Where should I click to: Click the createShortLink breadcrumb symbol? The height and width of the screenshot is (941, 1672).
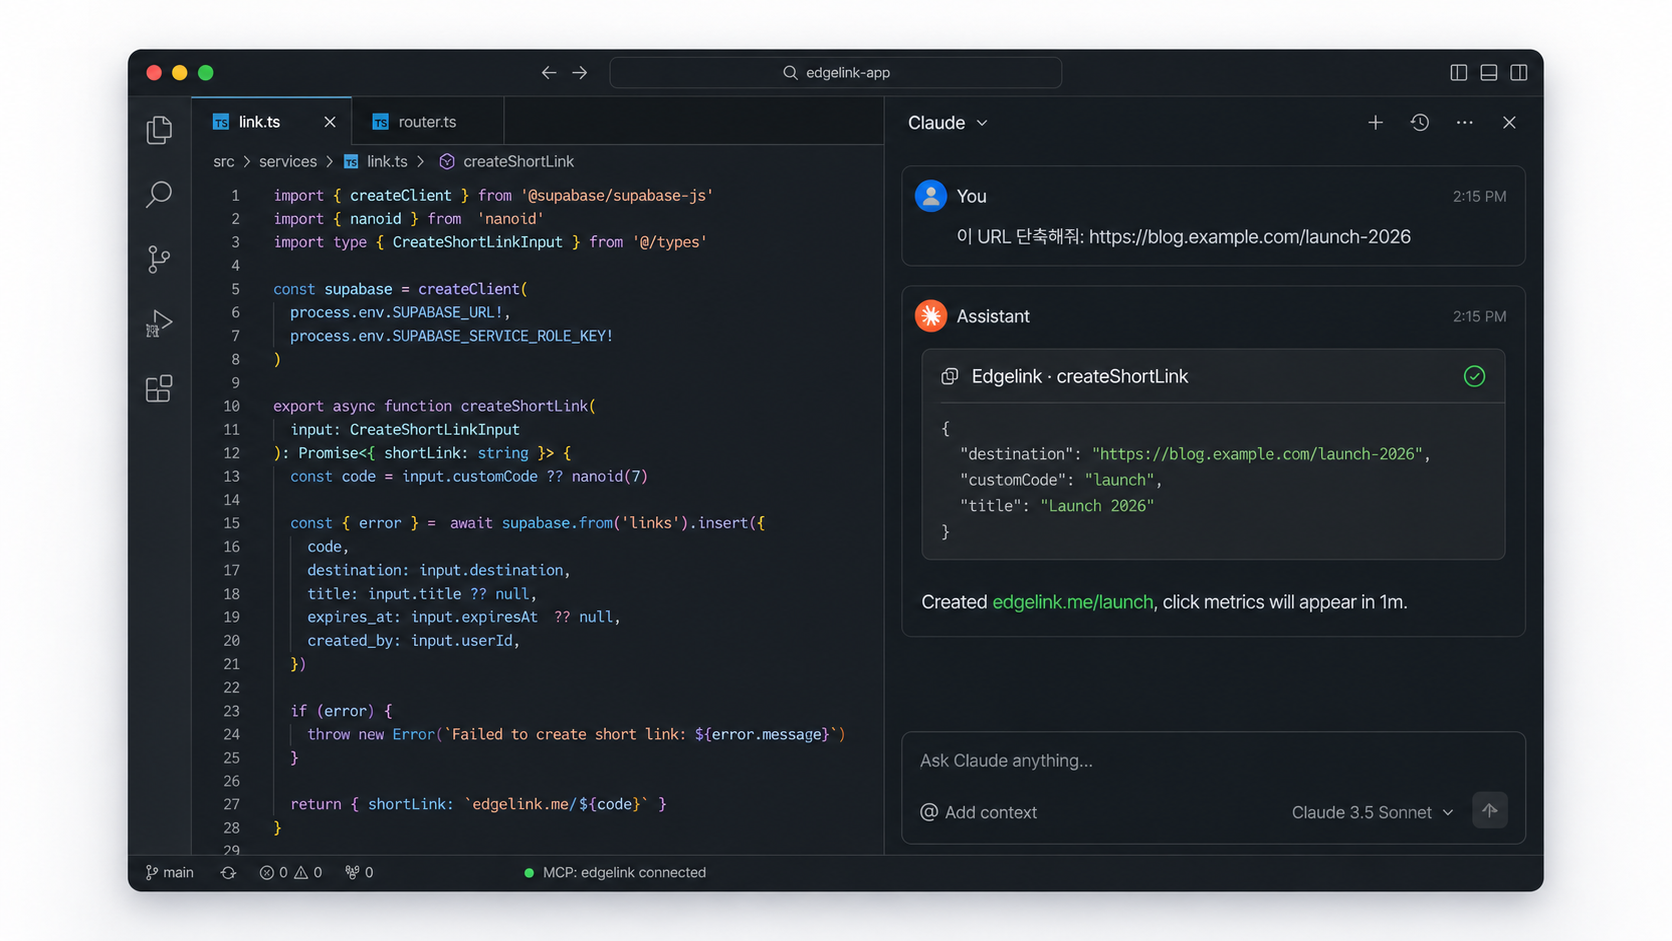click(507, 161)
